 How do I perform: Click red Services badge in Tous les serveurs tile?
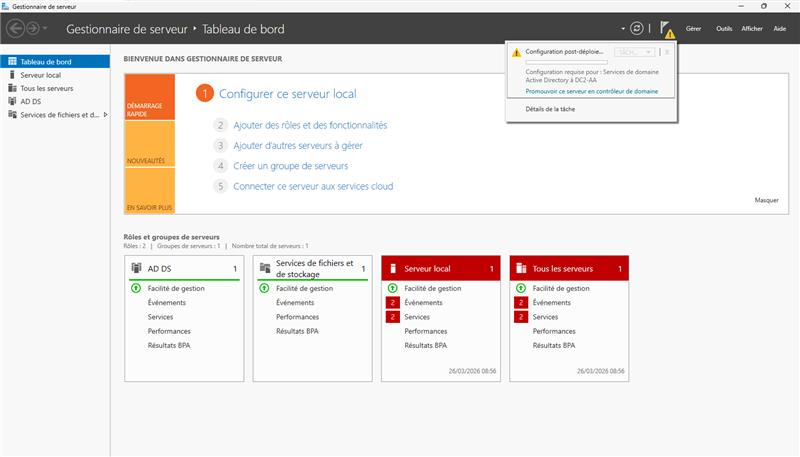520,317
